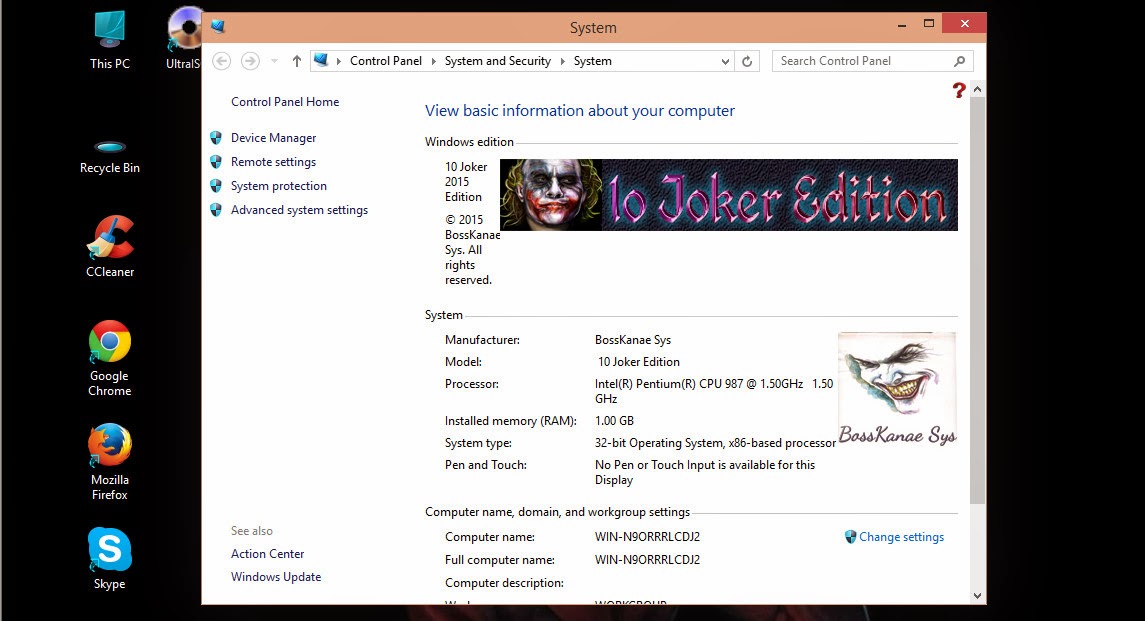The width and height of the screenshot is (1145, 621).
Task: Refresh the System page
Action: (x=747, y=61)
